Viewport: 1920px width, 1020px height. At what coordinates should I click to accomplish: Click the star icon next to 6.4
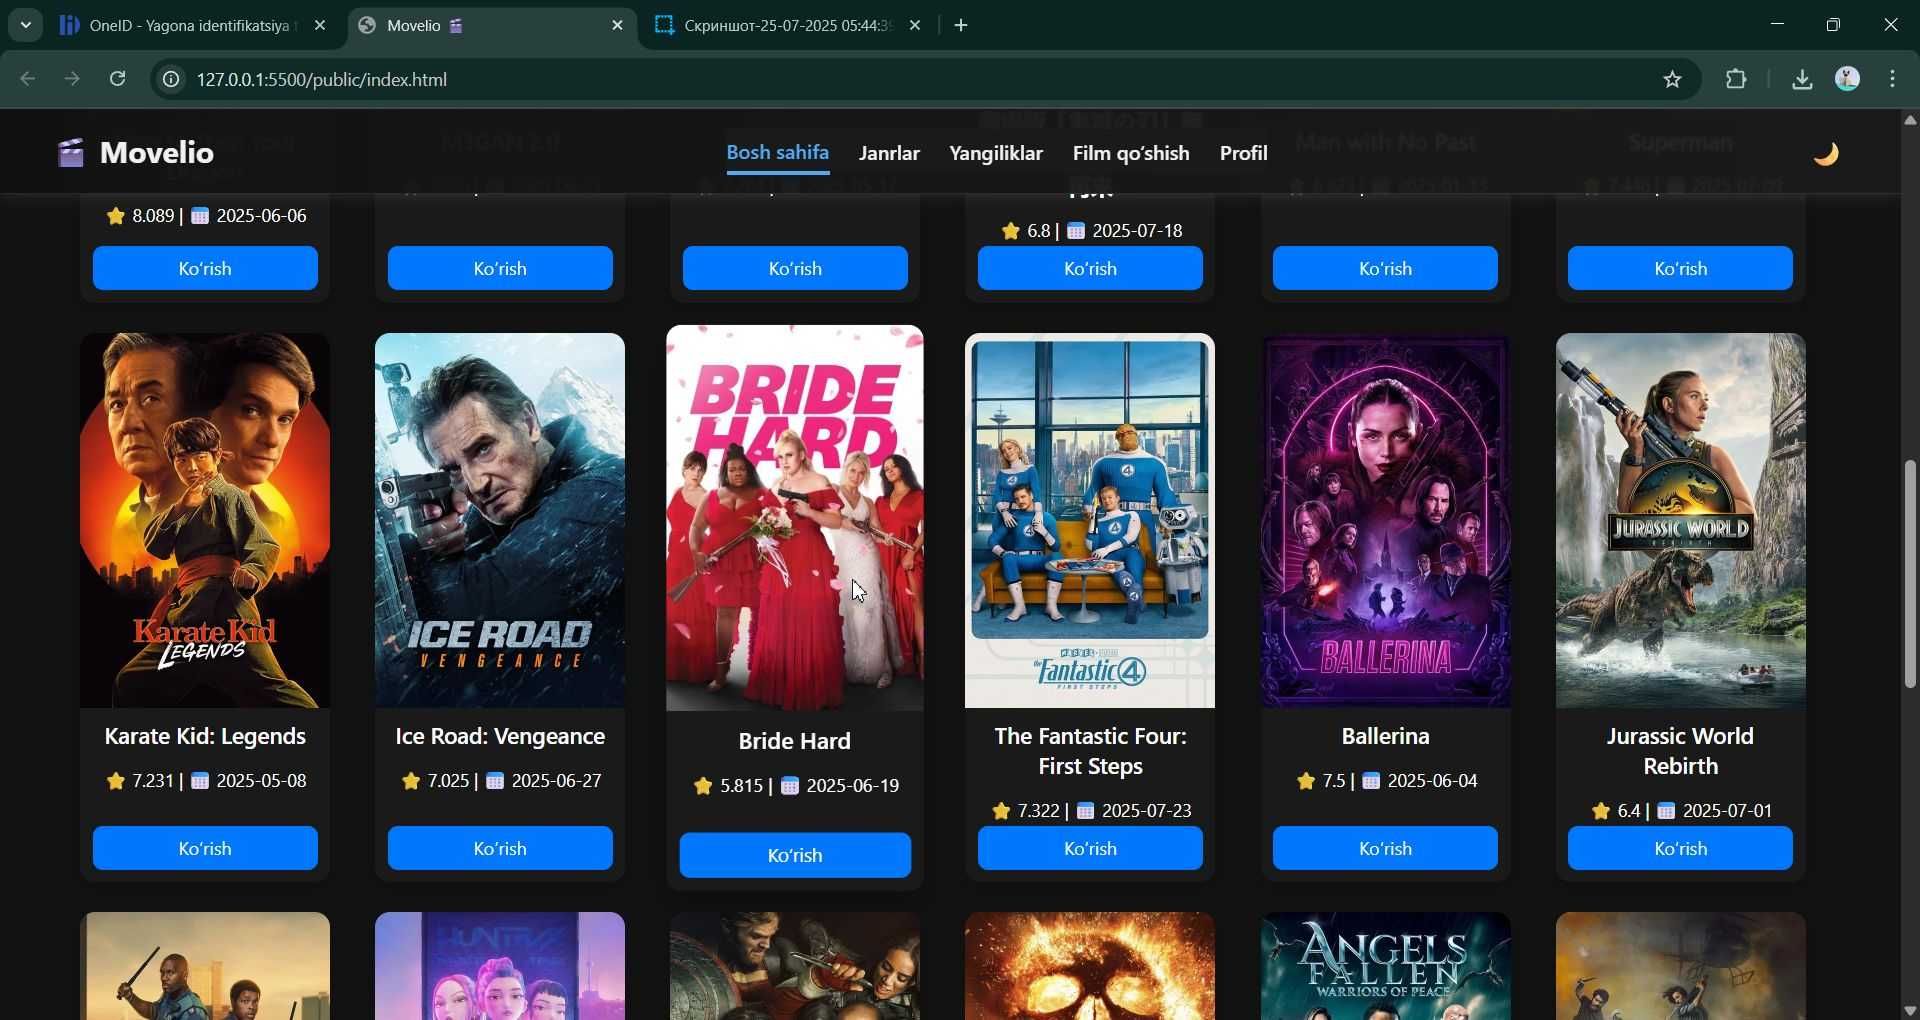pyautogui.click(x=1600, y=811)
